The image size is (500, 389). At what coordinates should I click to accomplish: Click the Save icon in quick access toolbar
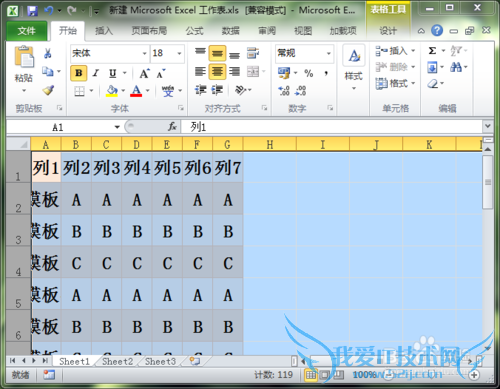32,11
